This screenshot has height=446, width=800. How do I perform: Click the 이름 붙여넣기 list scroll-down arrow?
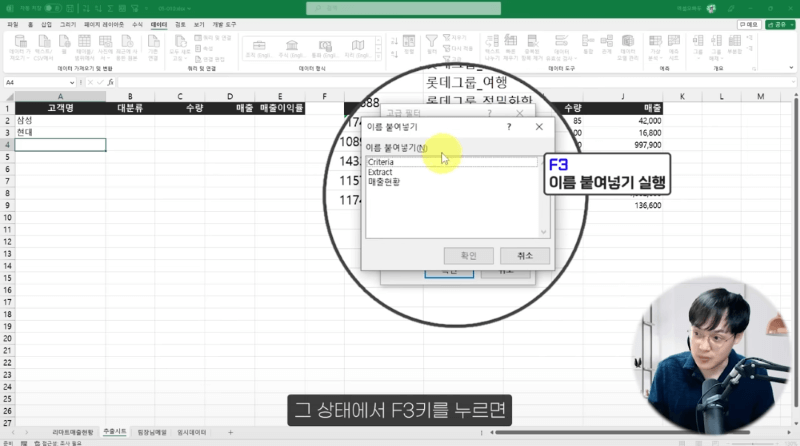click(543, 232)
